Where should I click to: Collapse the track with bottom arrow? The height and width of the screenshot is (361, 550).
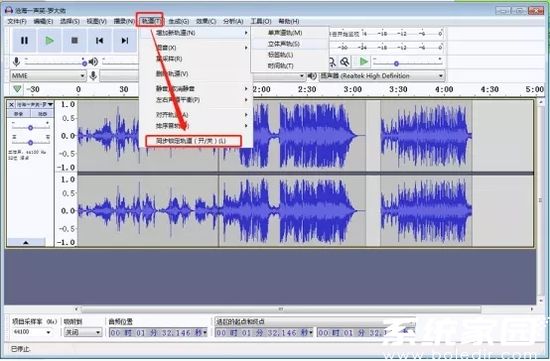26,242
